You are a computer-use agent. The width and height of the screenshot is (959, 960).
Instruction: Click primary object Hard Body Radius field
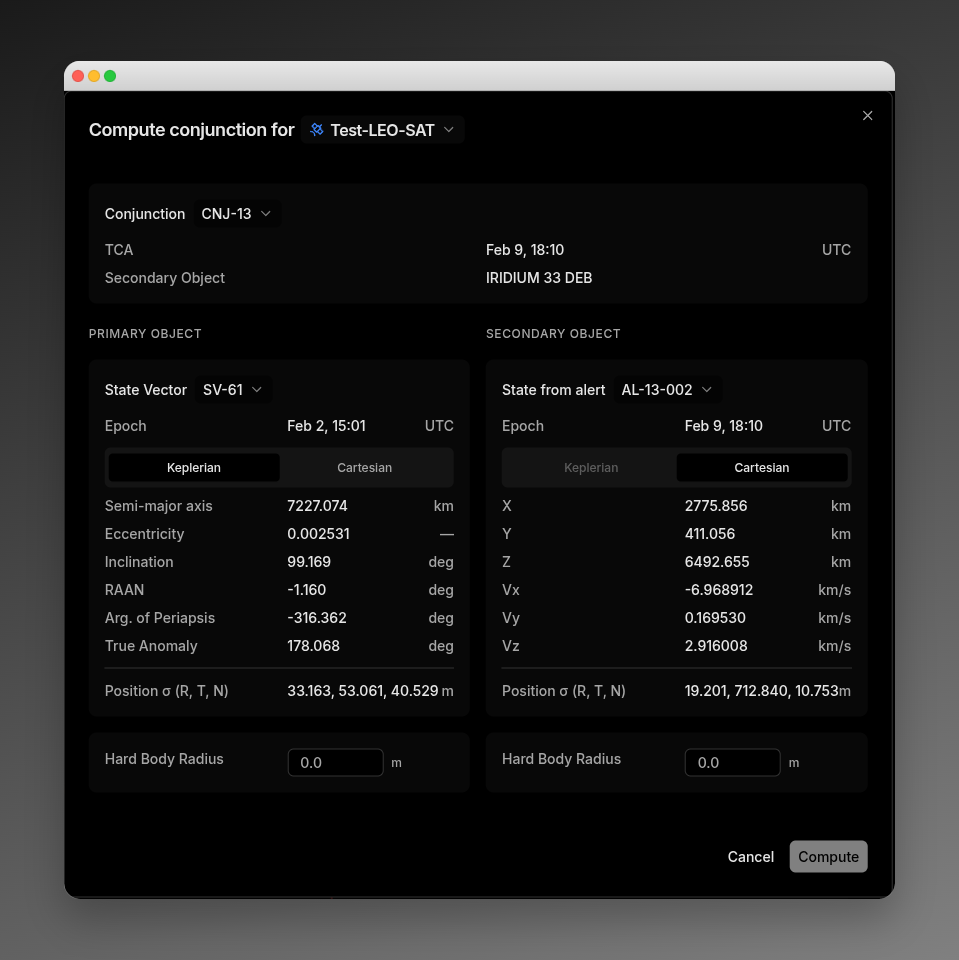pyautogui.click(x=336, y=762)
